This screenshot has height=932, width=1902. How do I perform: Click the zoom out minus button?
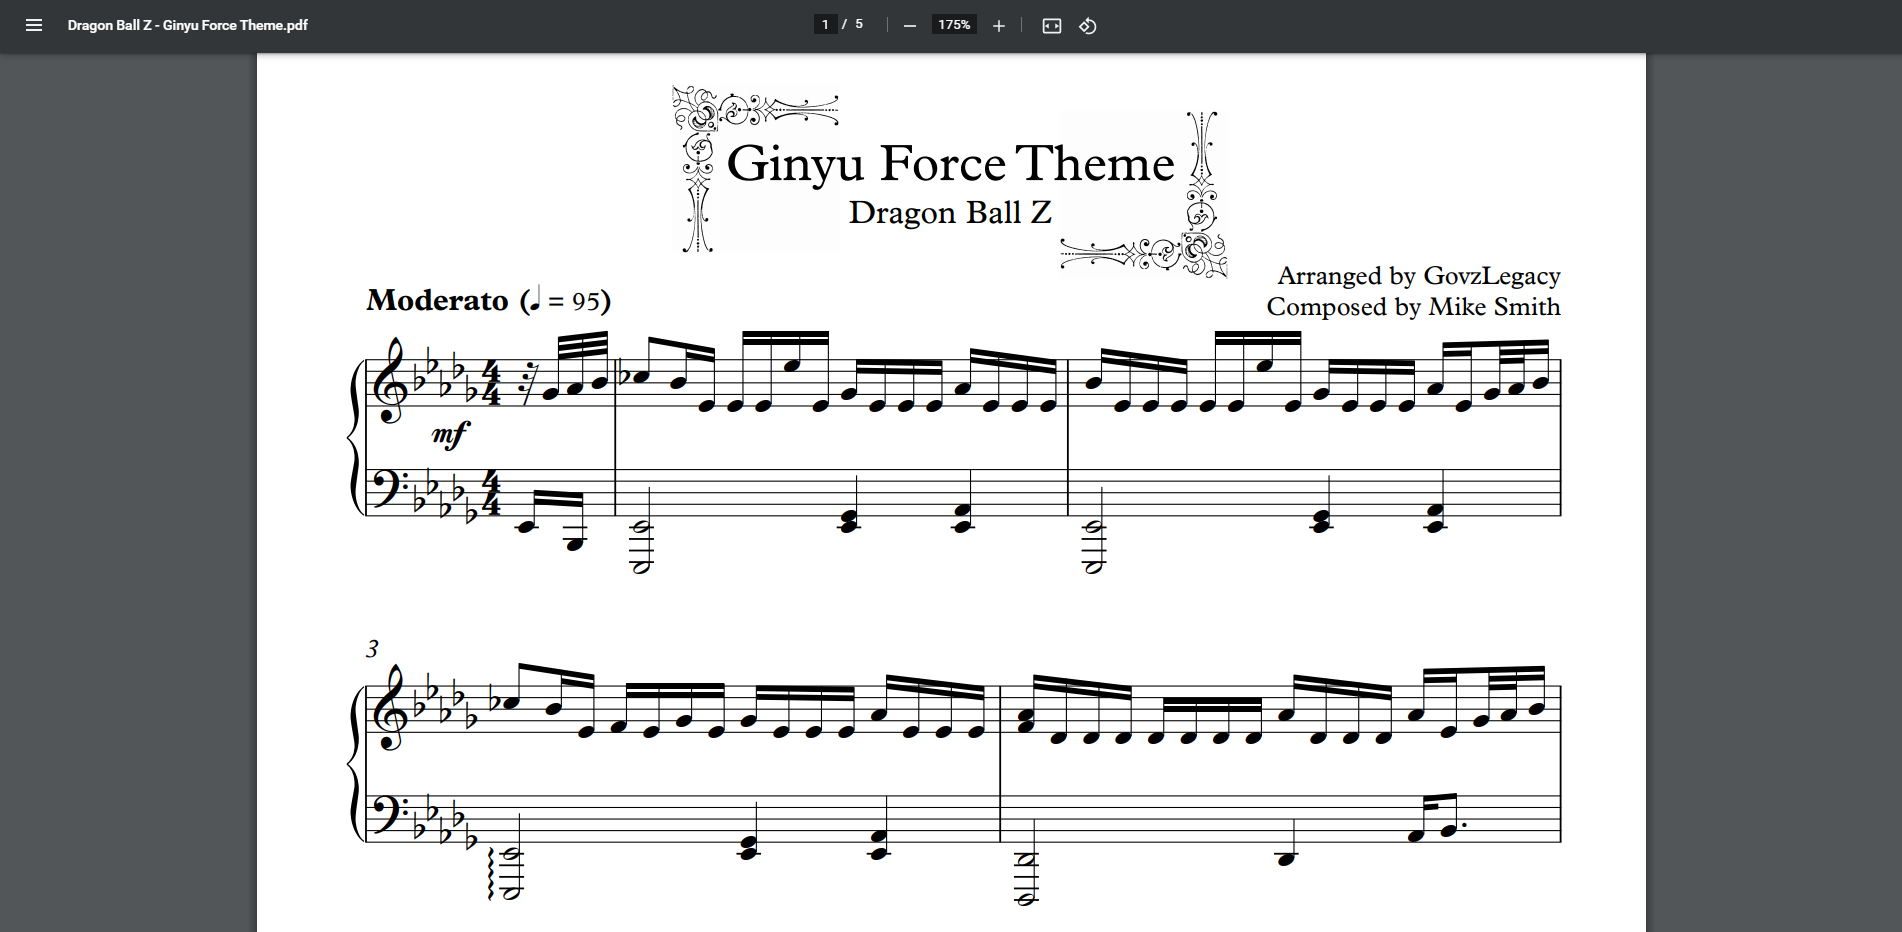(909, 26)
